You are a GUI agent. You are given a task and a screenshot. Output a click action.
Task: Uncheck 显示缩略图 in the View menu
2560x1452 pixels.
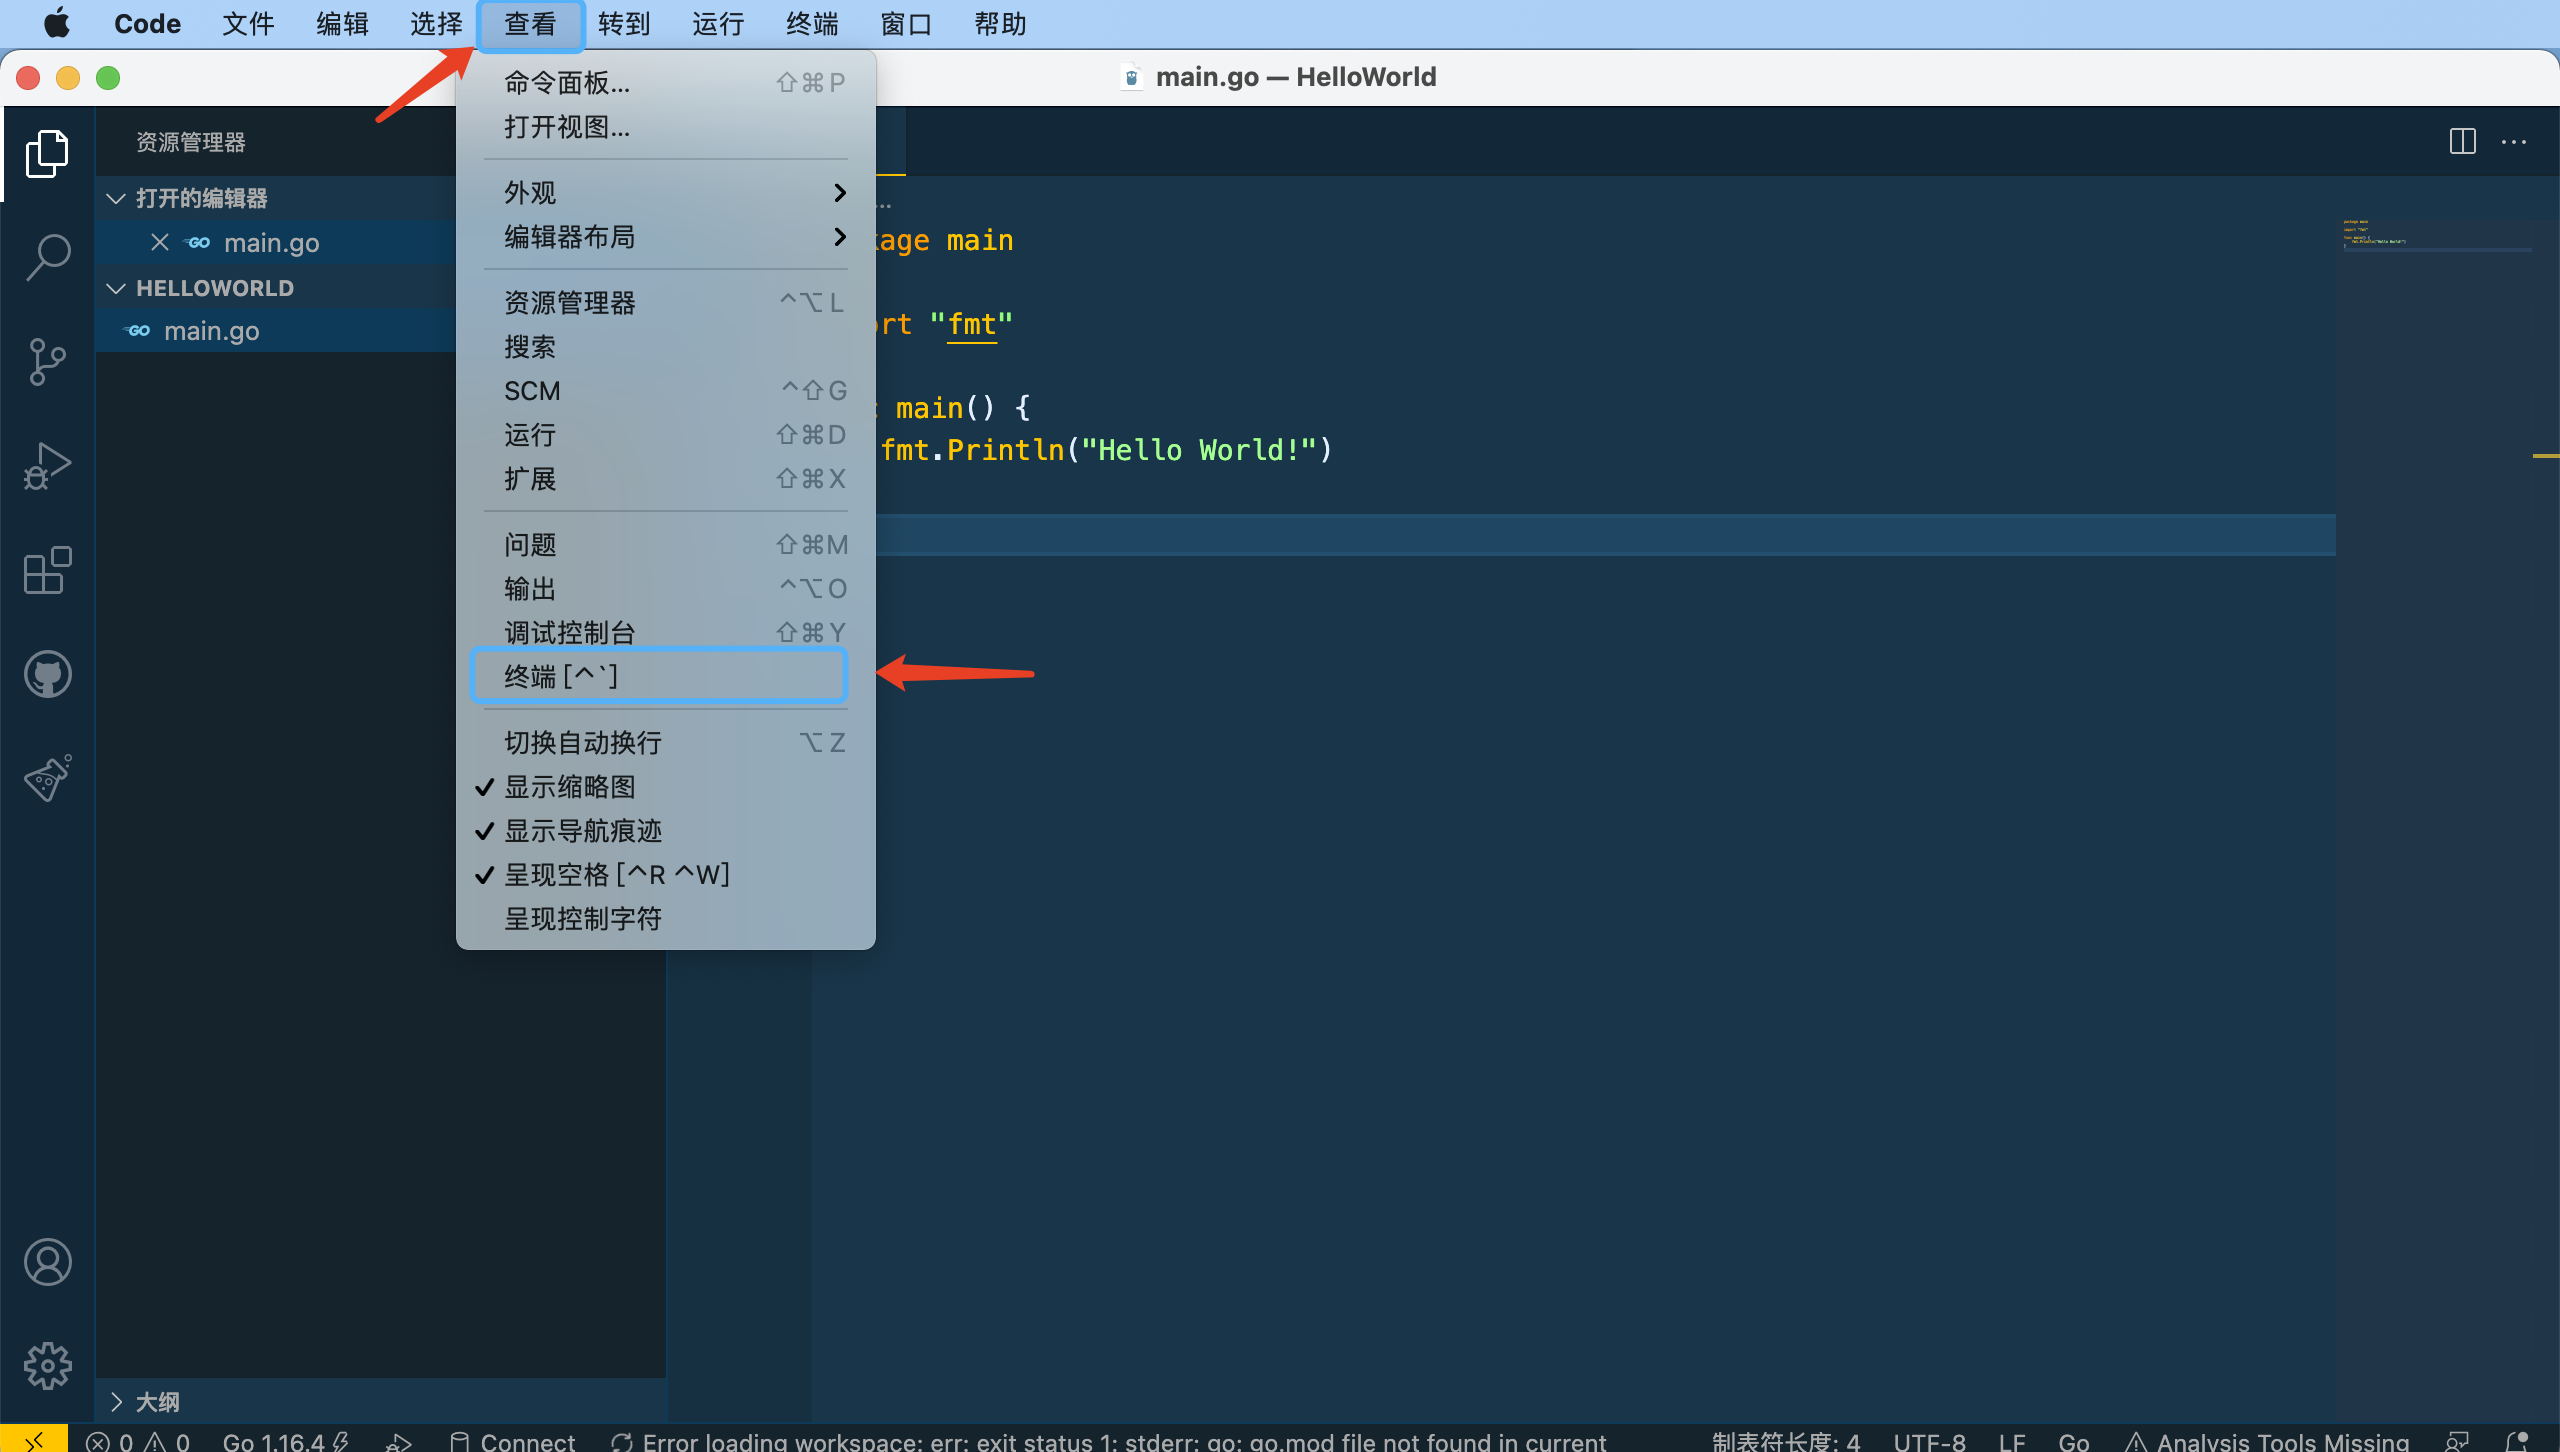click(570, 787)
